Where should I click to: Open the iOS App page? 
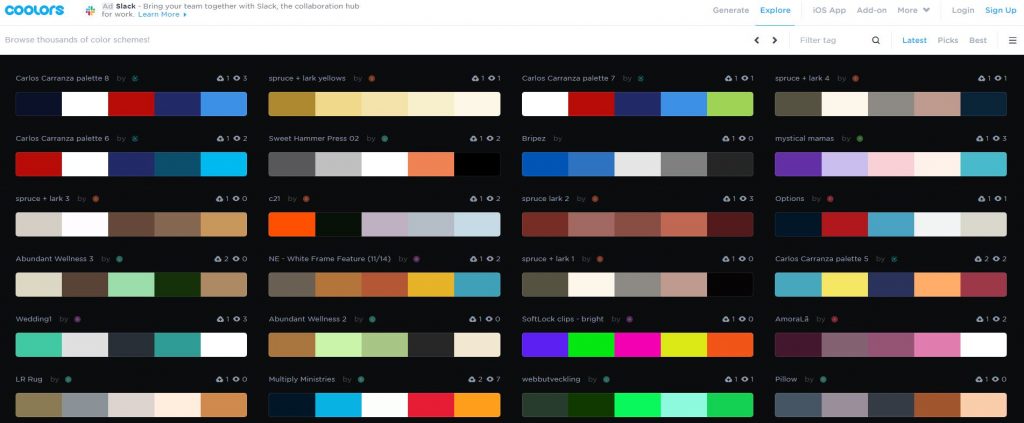click(829, 10)
